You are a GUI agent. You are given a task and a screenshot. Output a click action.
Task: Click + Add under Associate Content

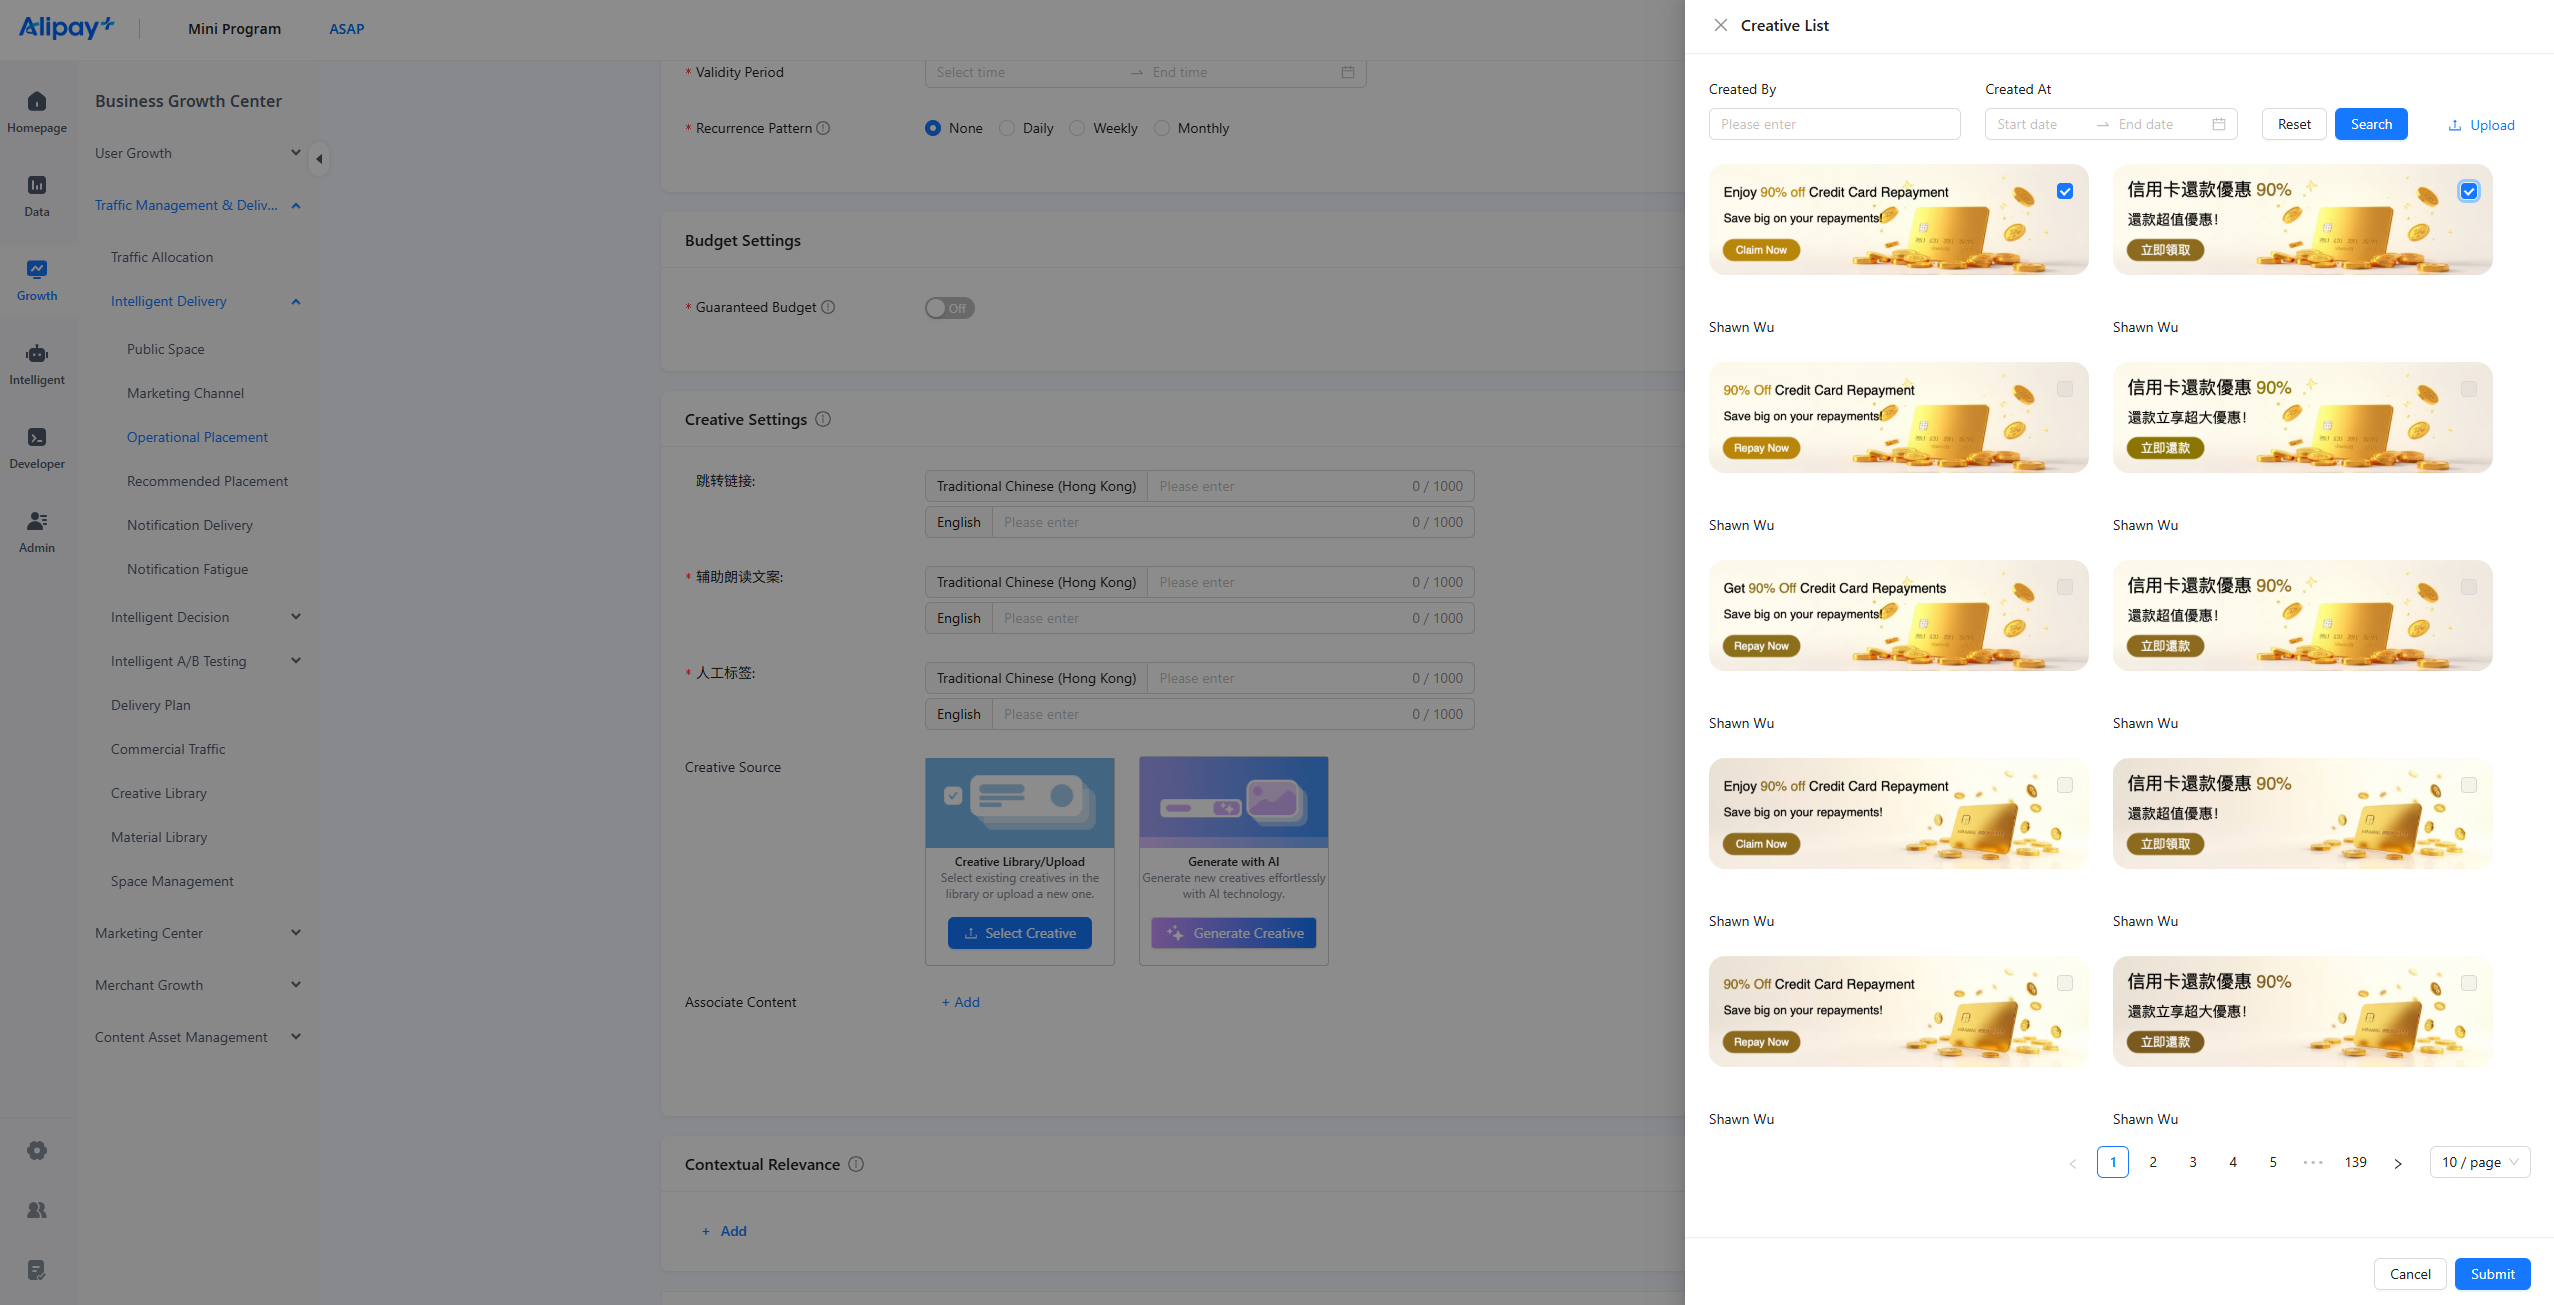960,1002
